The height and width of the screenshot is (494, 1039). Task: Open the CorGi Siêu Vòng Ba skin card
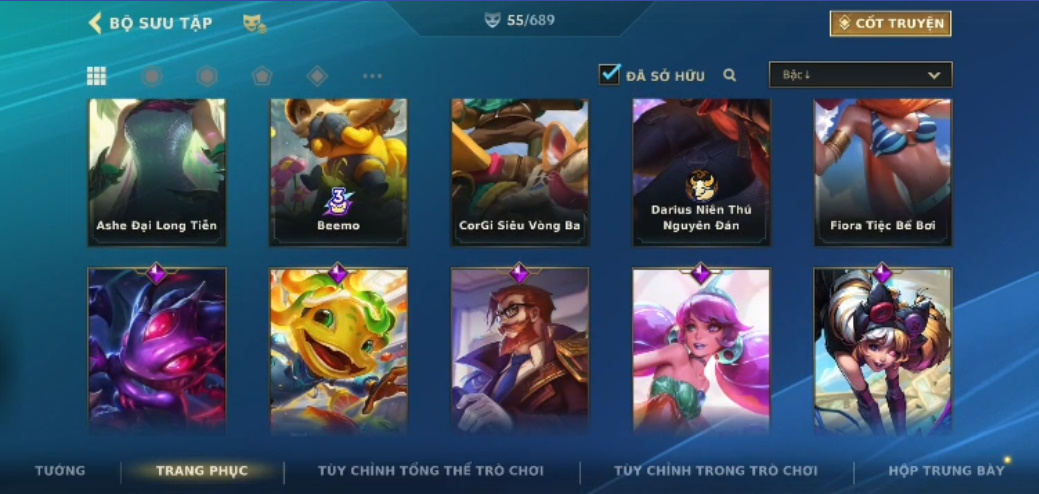point(520,173)
